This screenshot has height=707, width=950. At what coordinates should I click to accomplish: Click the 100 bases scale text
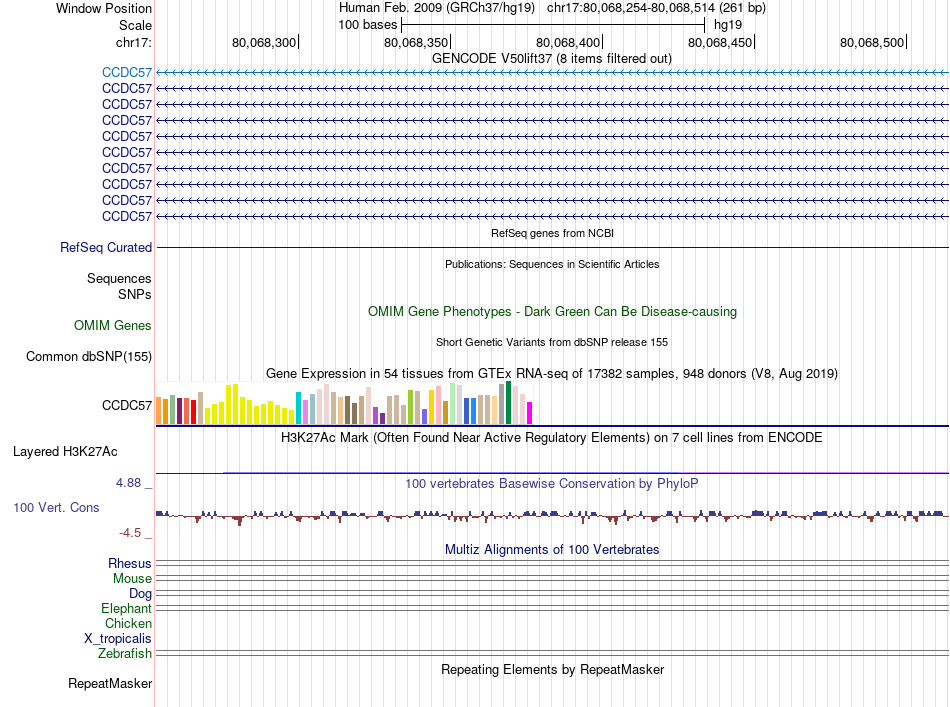(x=368, y=25)
